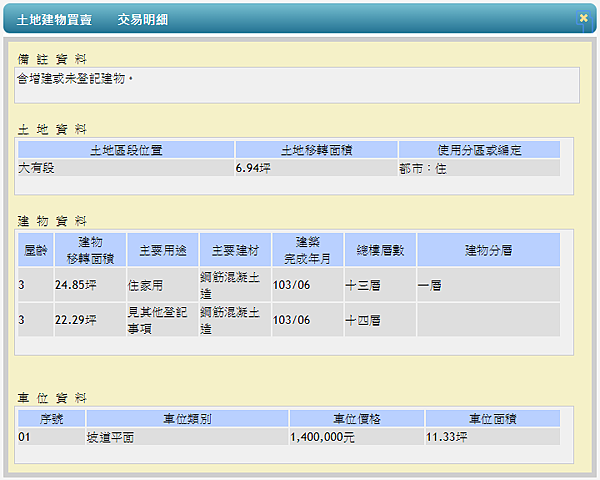Select the 1,400,000元 parking price cell
Image resolution: width=600 pixels, height=480 pixels.
pyautogui.click(x=357, y=436)
